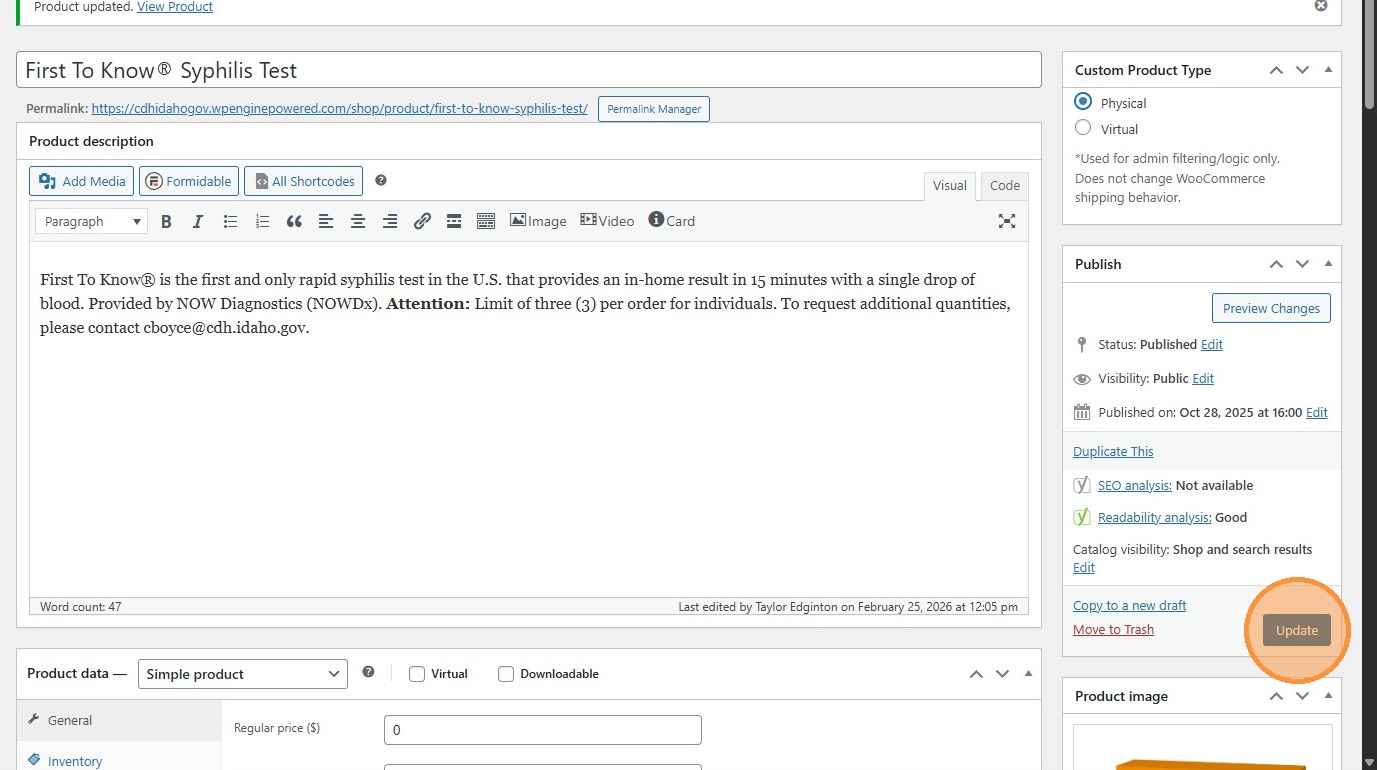The width and height of the screenshot is (1377, 770).
Task: Tick the Virtual checkbox in Product data
Action: (x=418, y=674)
